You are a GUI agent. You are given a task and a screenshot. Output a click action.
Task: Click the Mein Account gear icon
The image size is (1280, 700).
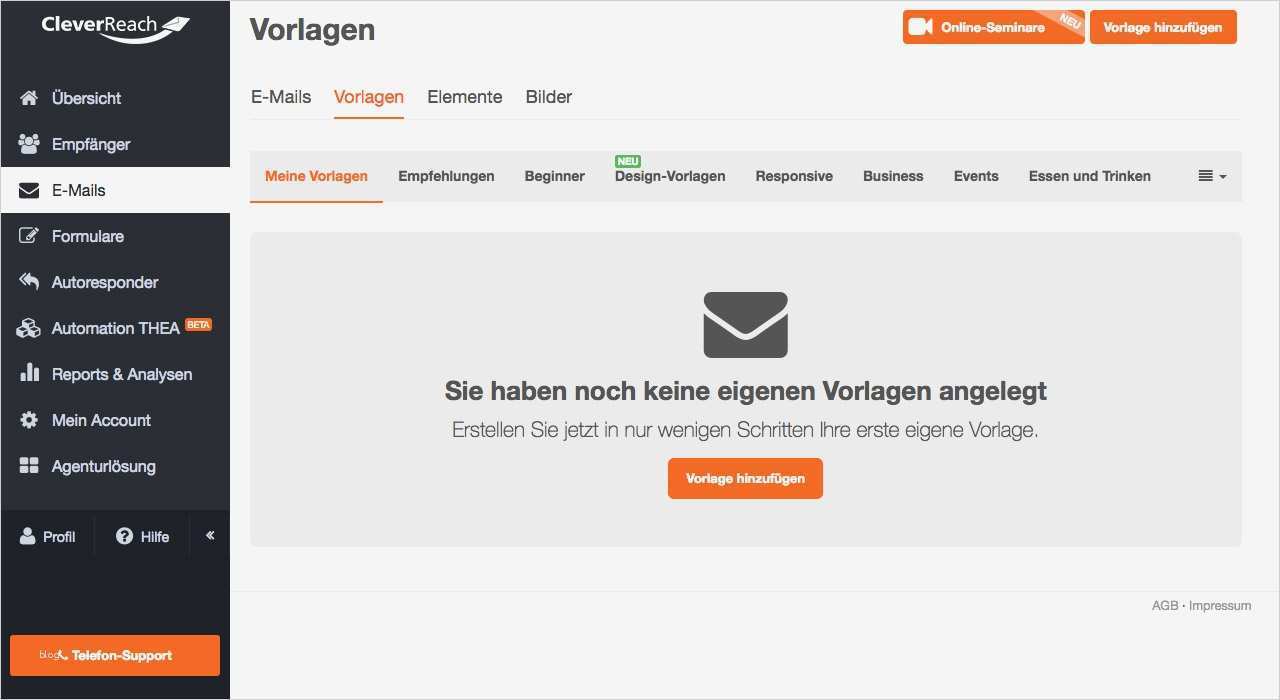pyautogui.click(x=28, y=419)
